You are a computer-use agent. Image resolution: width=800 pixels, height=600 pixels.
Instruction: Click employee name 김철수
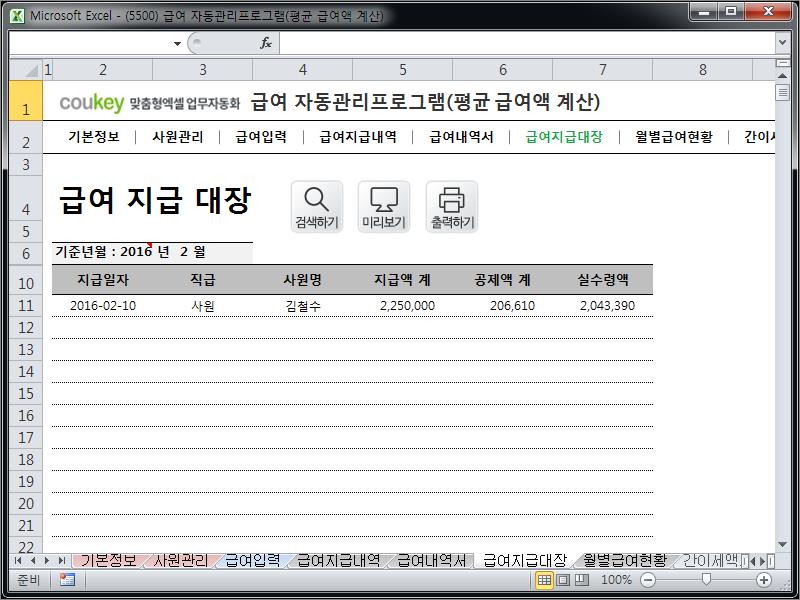(303, 306)
